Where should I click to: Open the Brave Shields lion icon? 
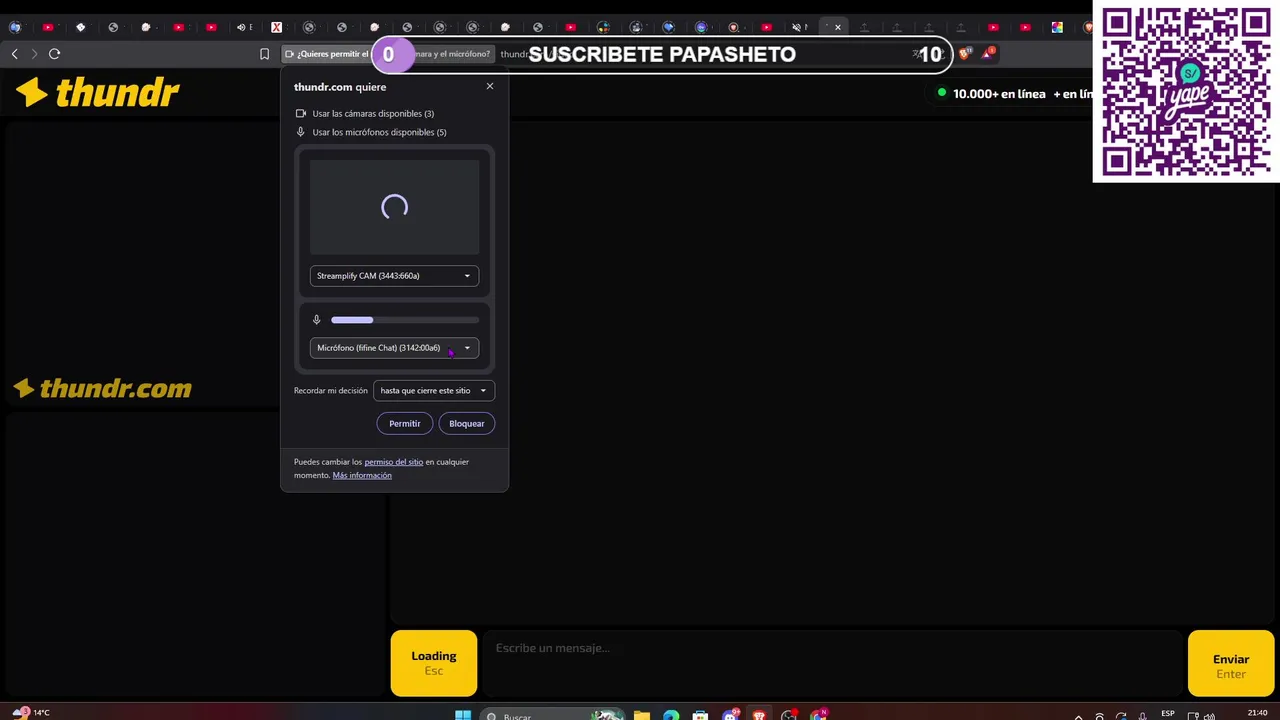coord(964,54)
